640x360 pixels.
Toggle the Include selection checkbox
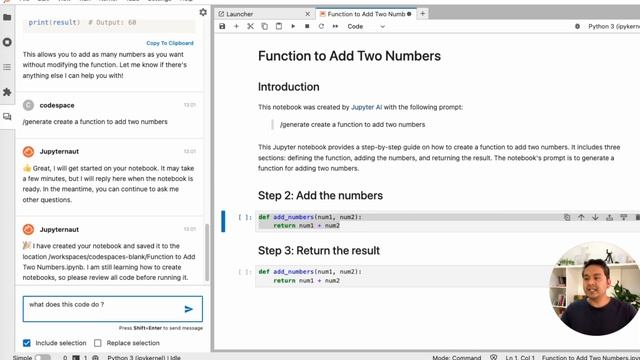point(27,343)
